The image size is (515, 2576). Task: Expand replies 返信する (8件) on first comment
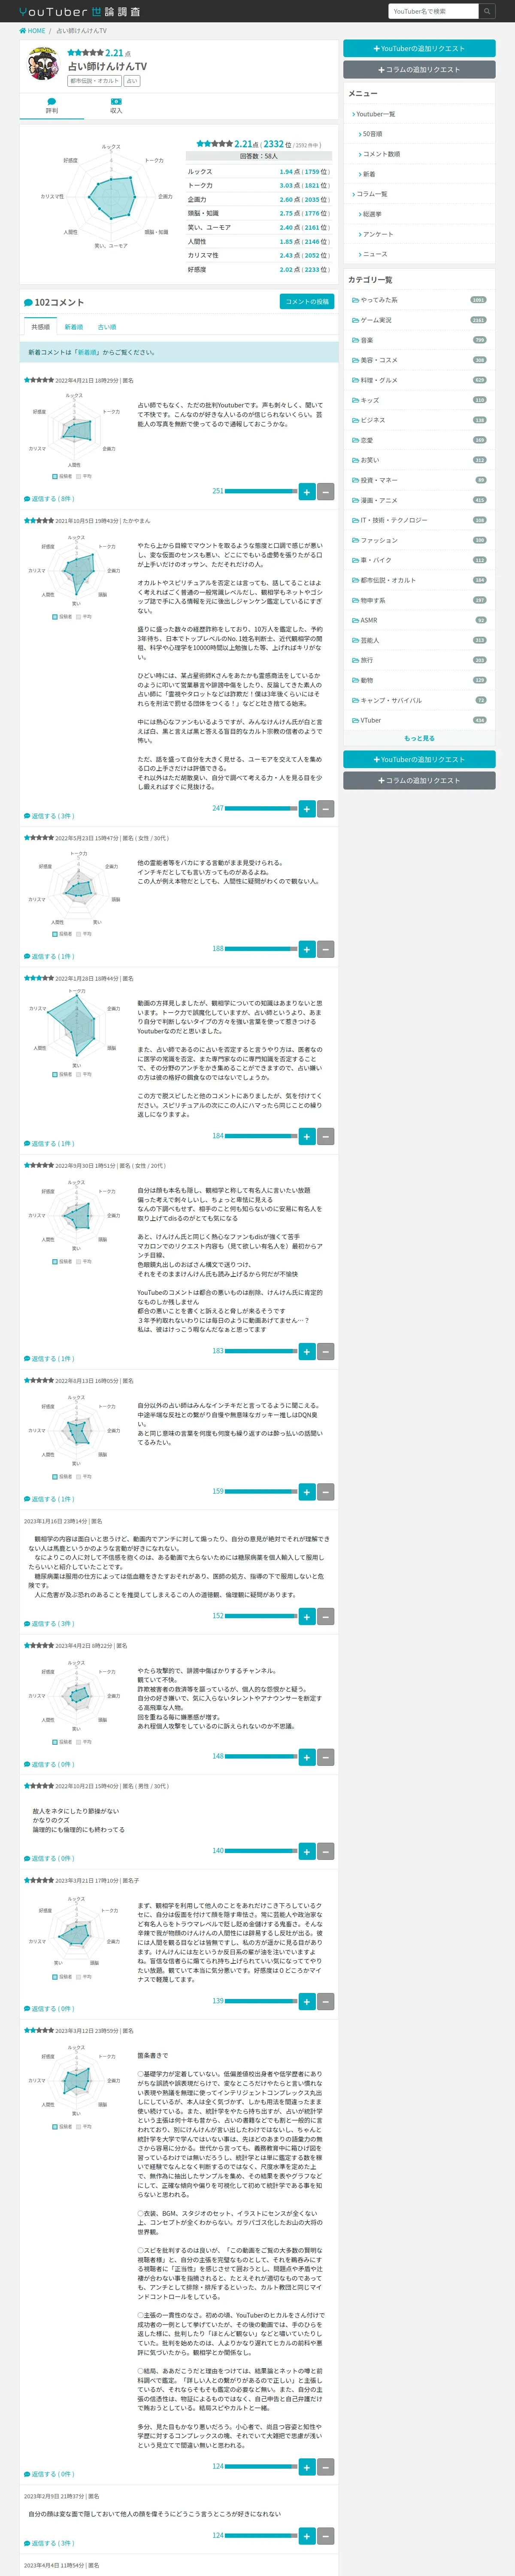49,498
